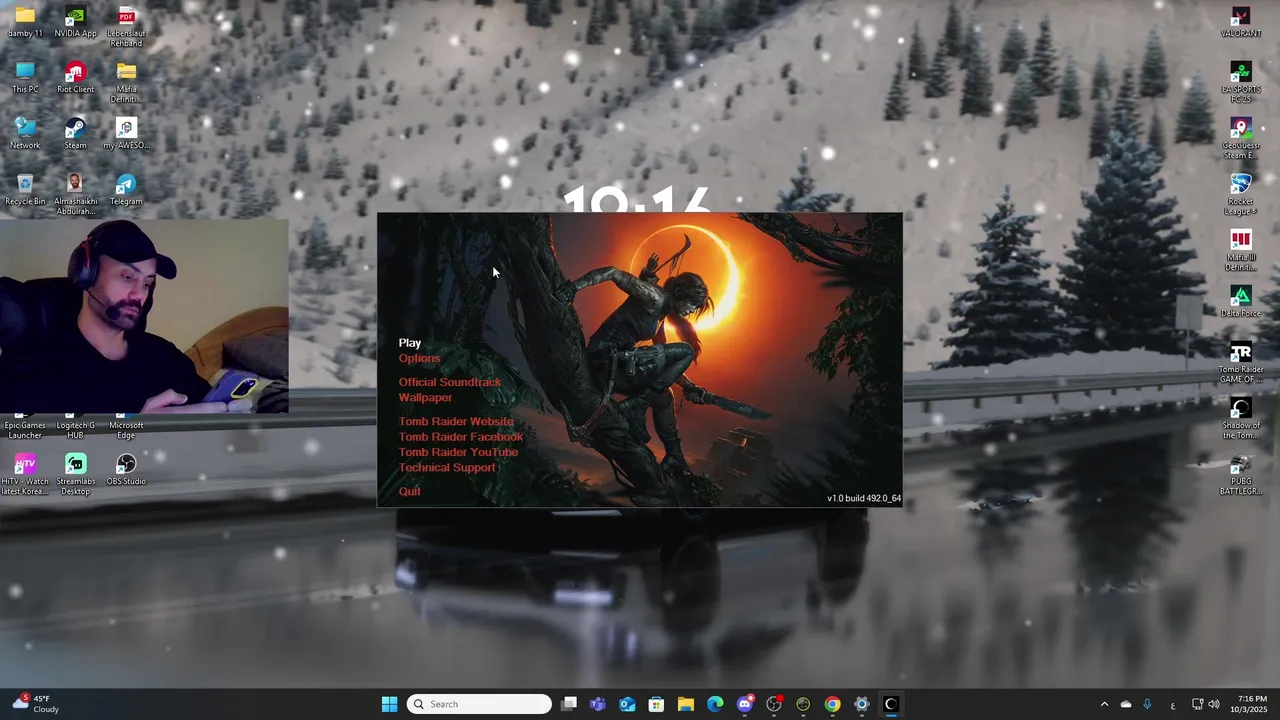Open Microsoft Teams from the taskbar
1280x720 pixels.
click(x=598, y=704)
